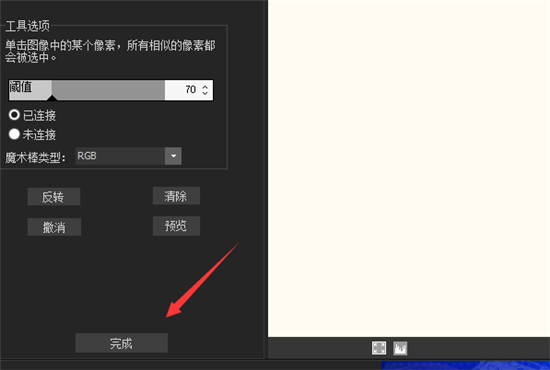The image size is (550, 370).
Task: Click the 工具选项 heading text
Action: [28, 26]
